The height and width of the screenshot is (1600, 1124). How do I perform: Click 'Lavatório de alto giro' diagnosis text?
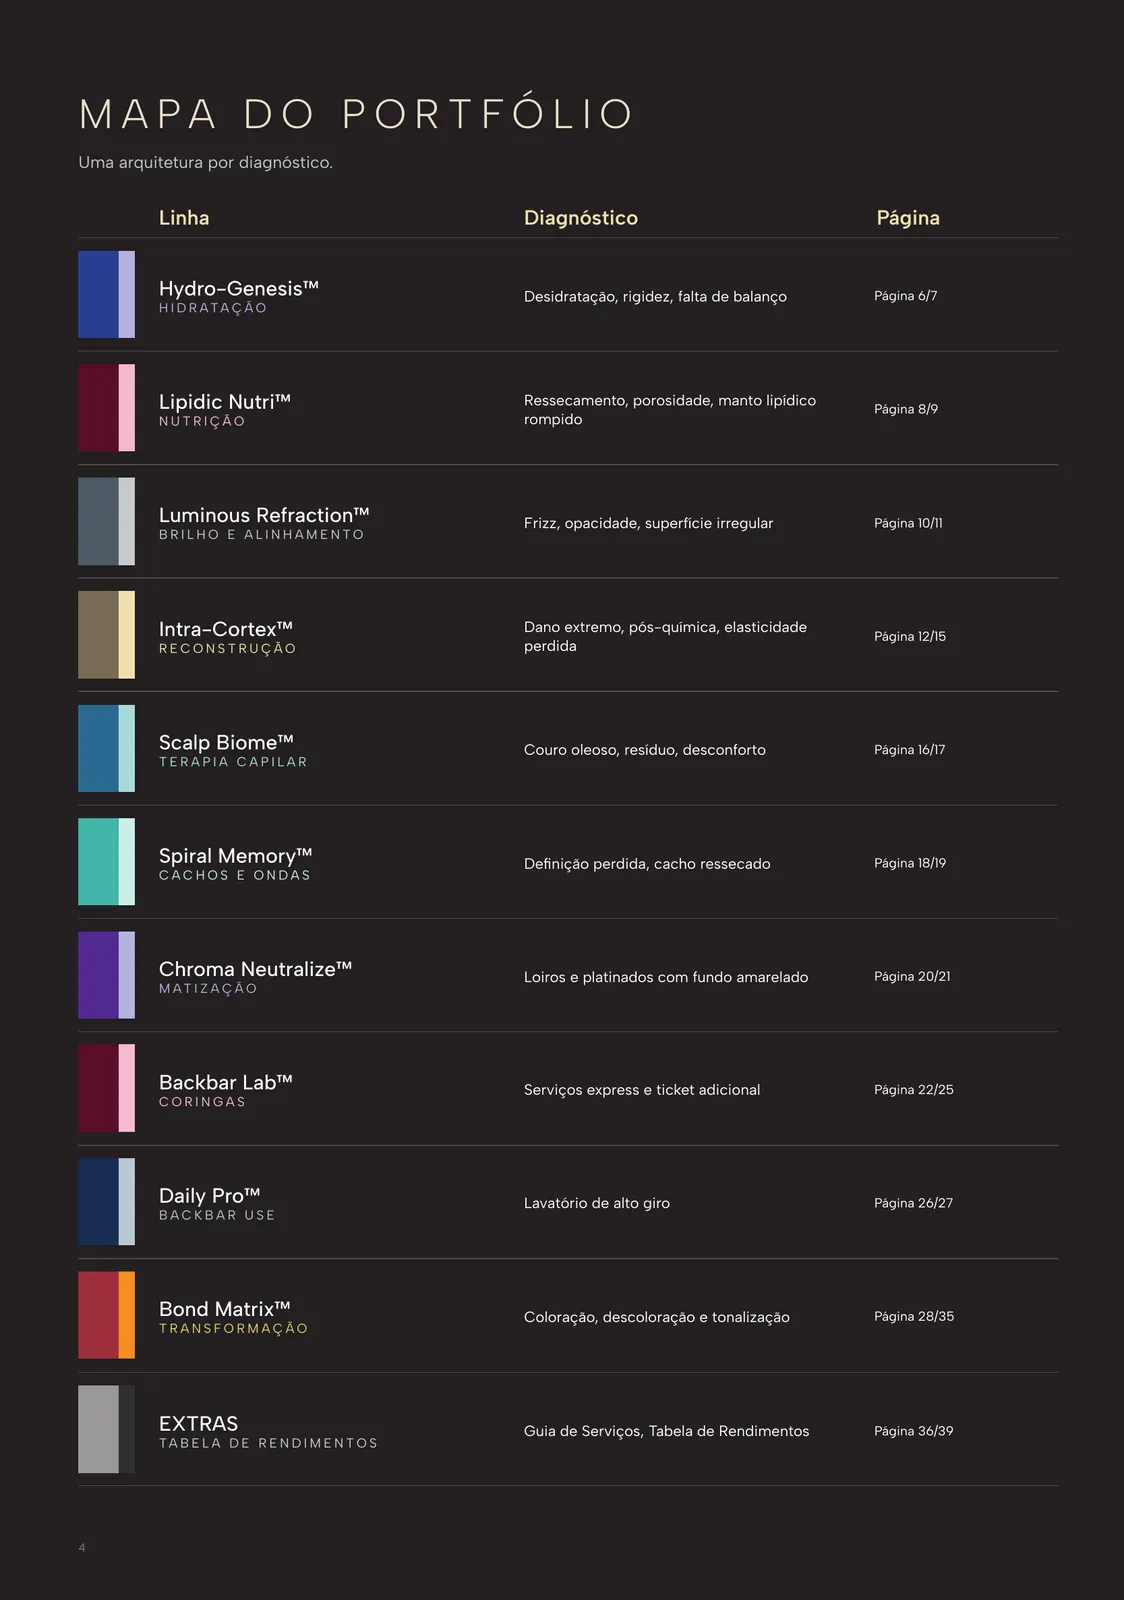point(597,1203)
